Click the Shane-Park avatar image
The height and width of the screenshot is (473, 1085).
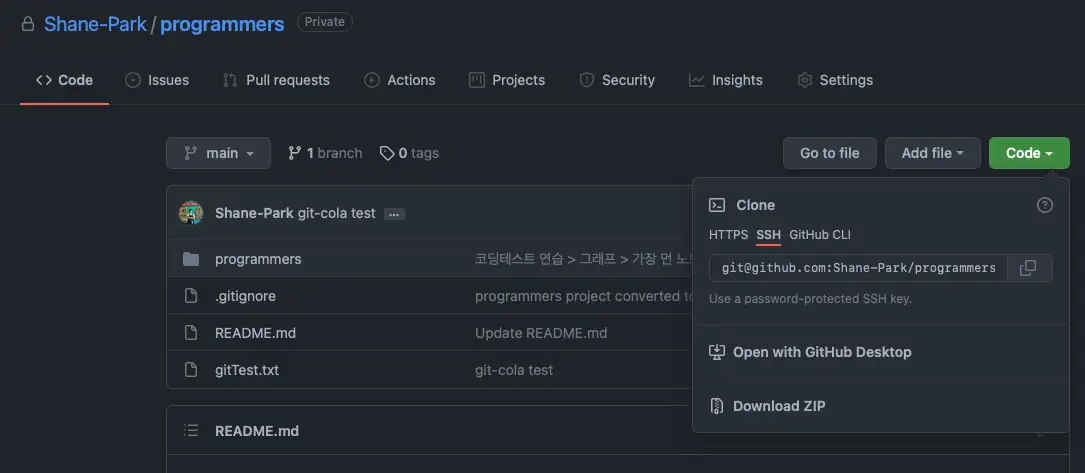(x=191, y=213)
